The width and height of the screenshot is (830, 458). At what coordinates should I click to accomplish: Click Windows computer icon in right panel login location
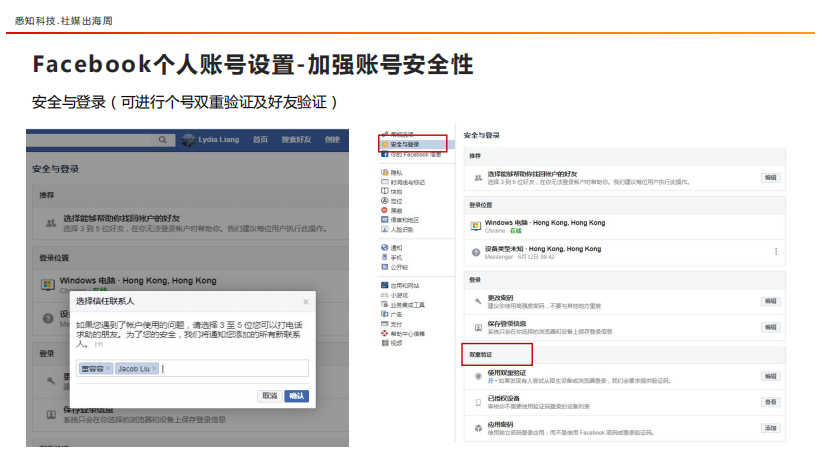(x=475, y=226)
